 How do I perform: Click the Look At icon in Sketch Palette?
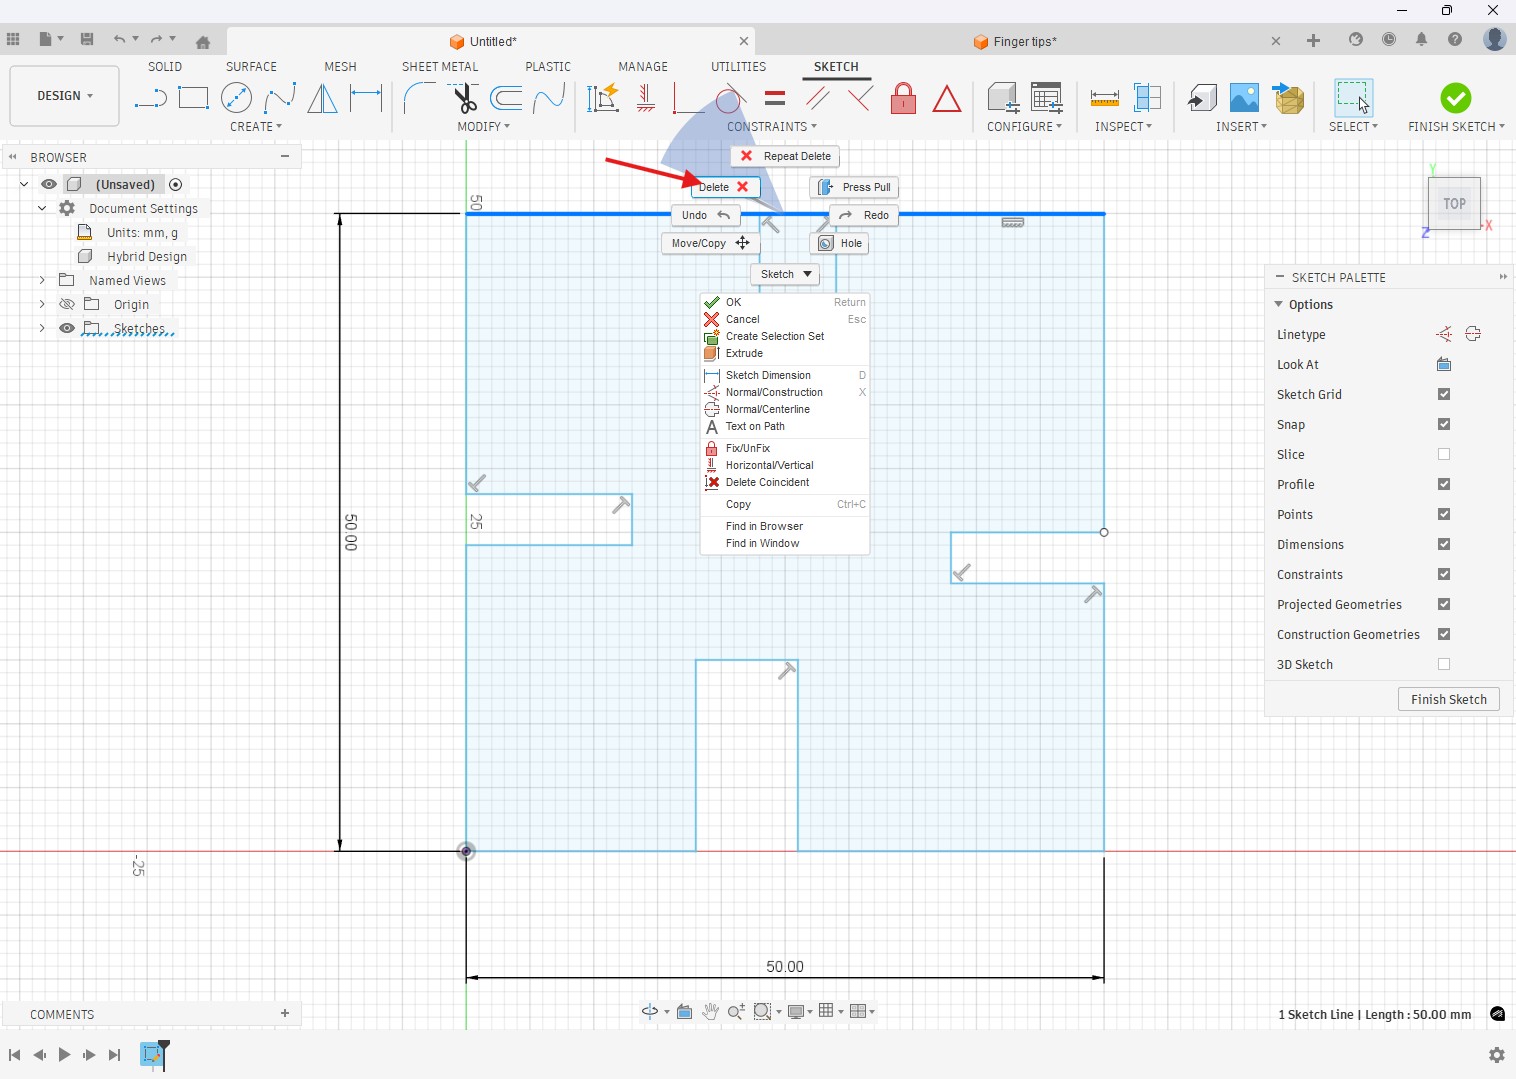click(x=1444, y=364)
